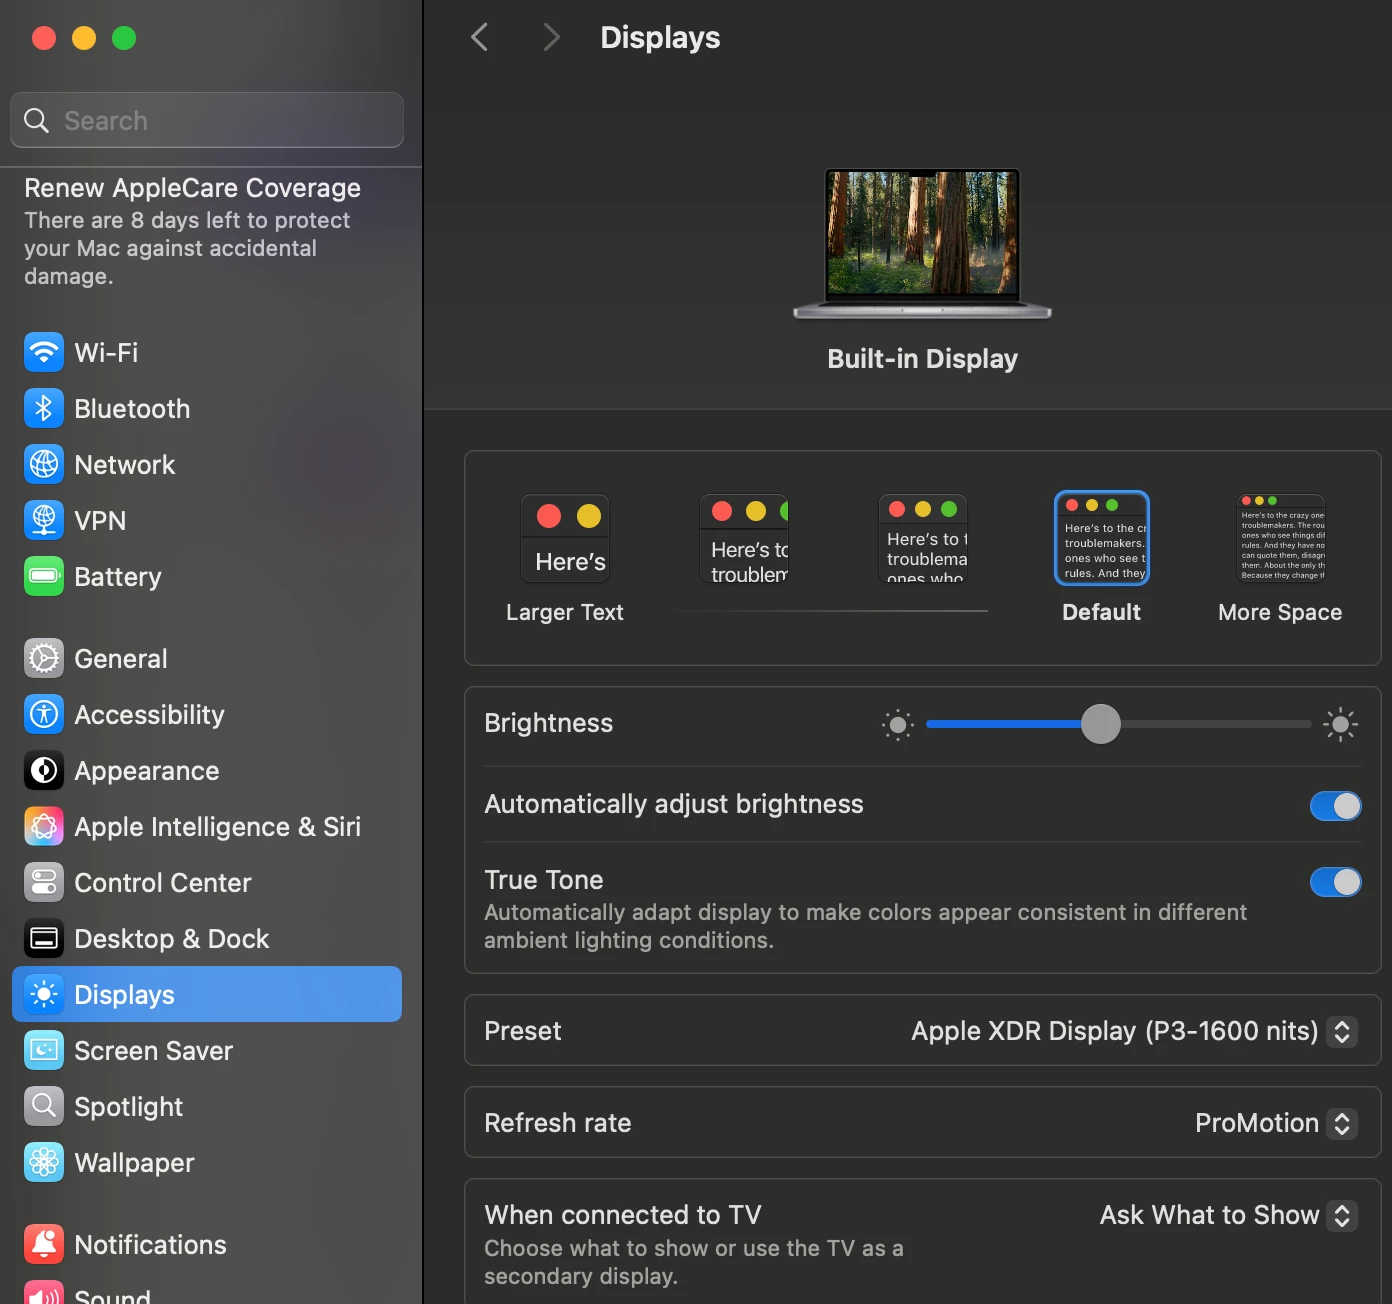This screenshot has height=1304, width=1392.
Task: Open the Refresh rate ProMotion dropdown
Action: (x=1342, y=1123)
